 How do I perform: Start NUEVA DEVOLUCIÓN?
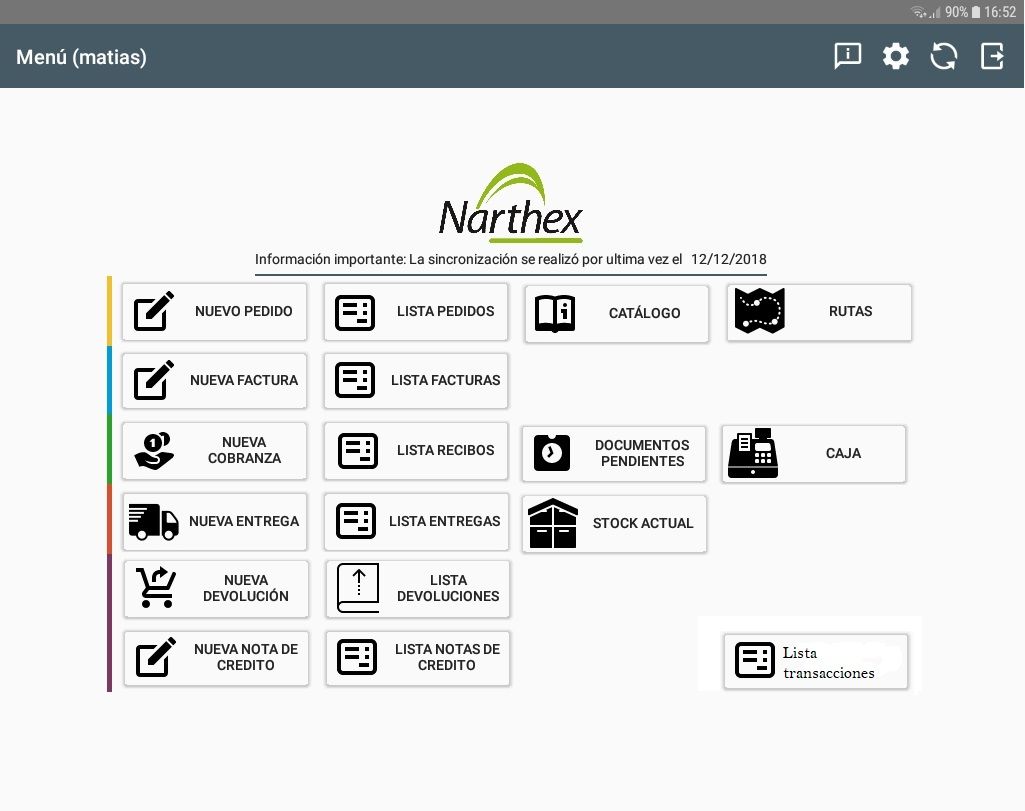point(216,589)
